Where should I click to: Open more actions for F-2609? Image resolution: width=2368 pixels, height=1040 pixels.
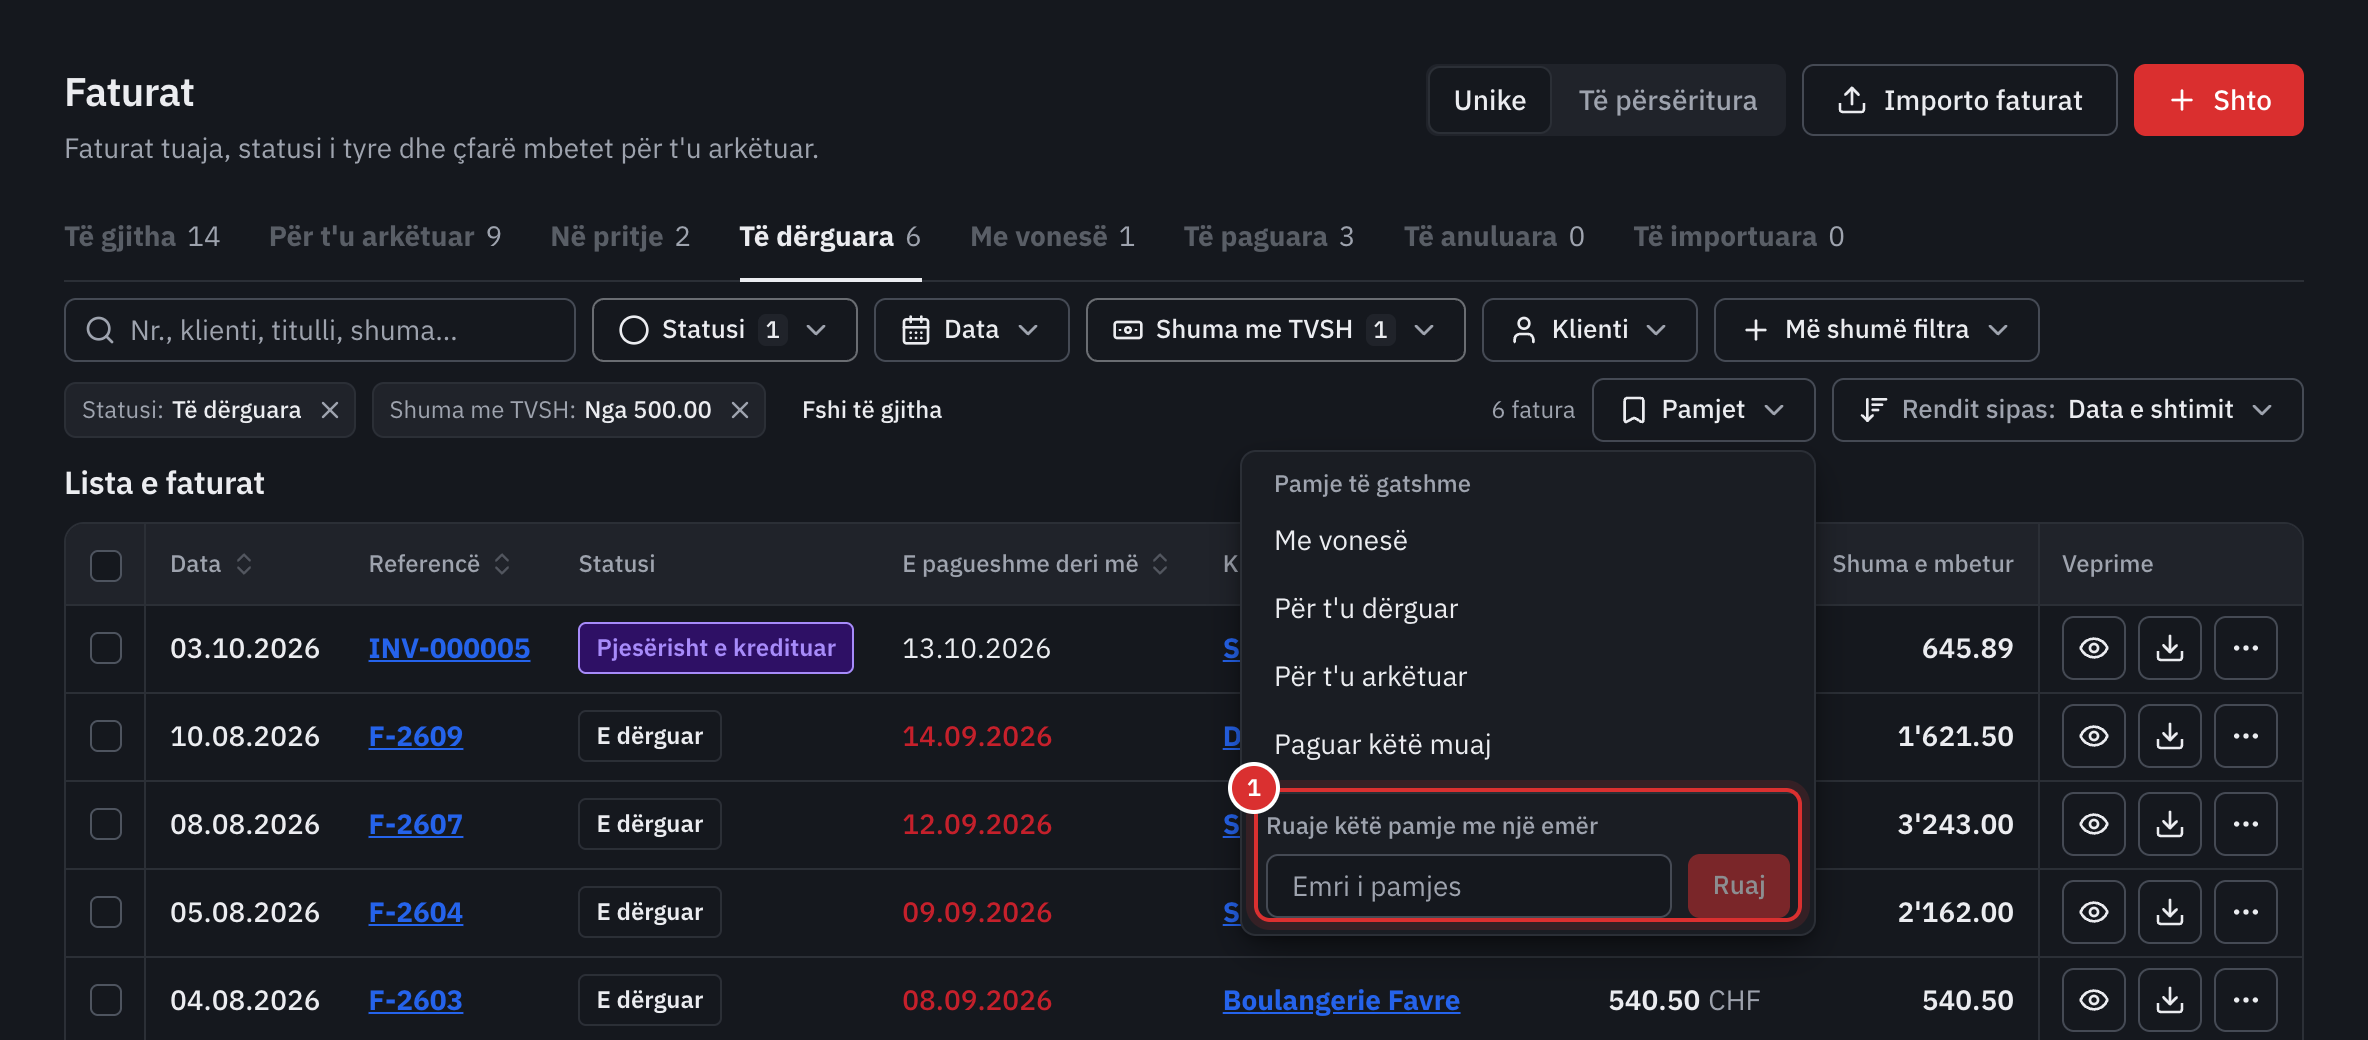(2245, 736)
